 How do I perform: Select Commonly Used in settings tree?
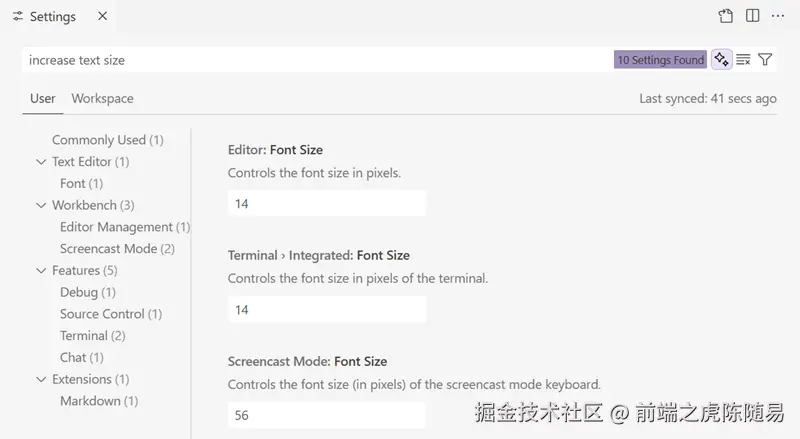click(x=107, y=140)
